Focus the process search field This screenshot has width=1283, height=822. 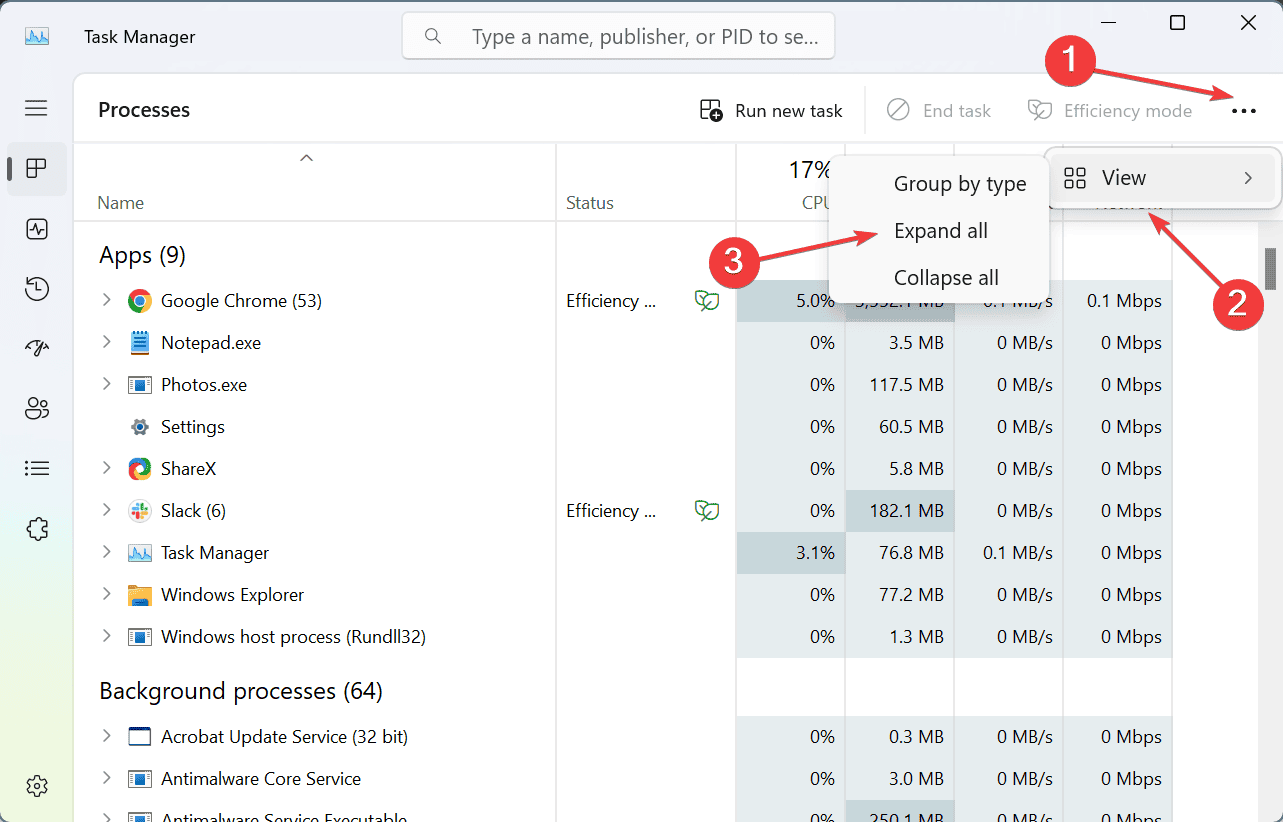640,37
